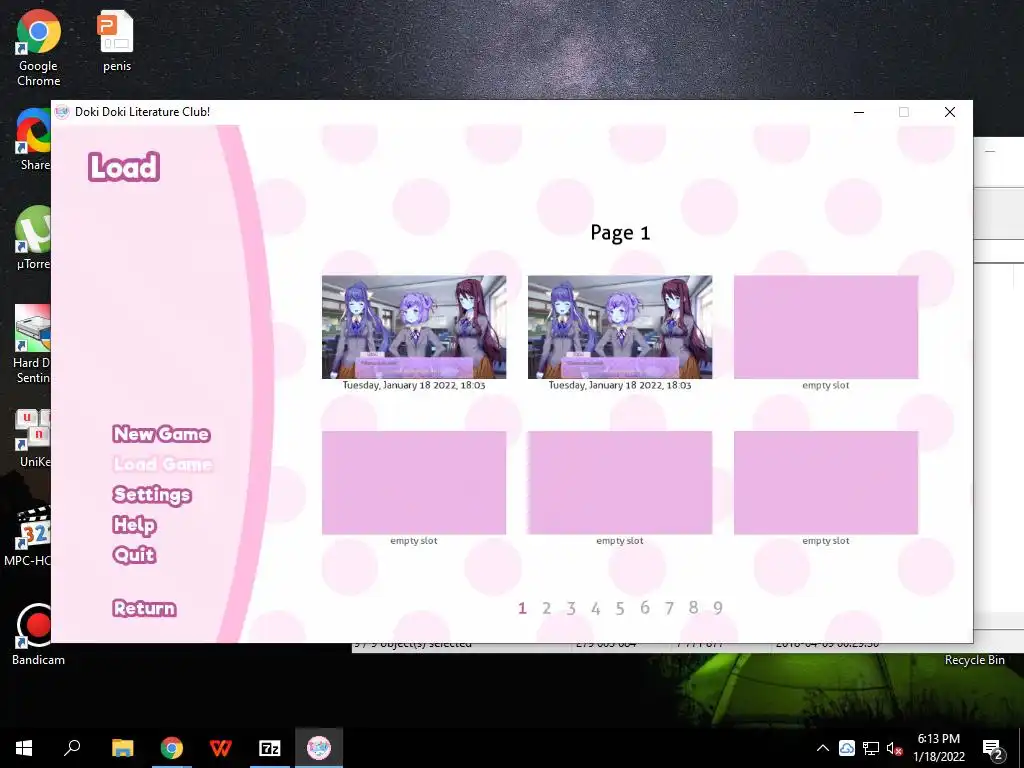Switch to 7-Zip in taskbar
Viewport: 1024px width, 768px height.
tap(270, 748)
